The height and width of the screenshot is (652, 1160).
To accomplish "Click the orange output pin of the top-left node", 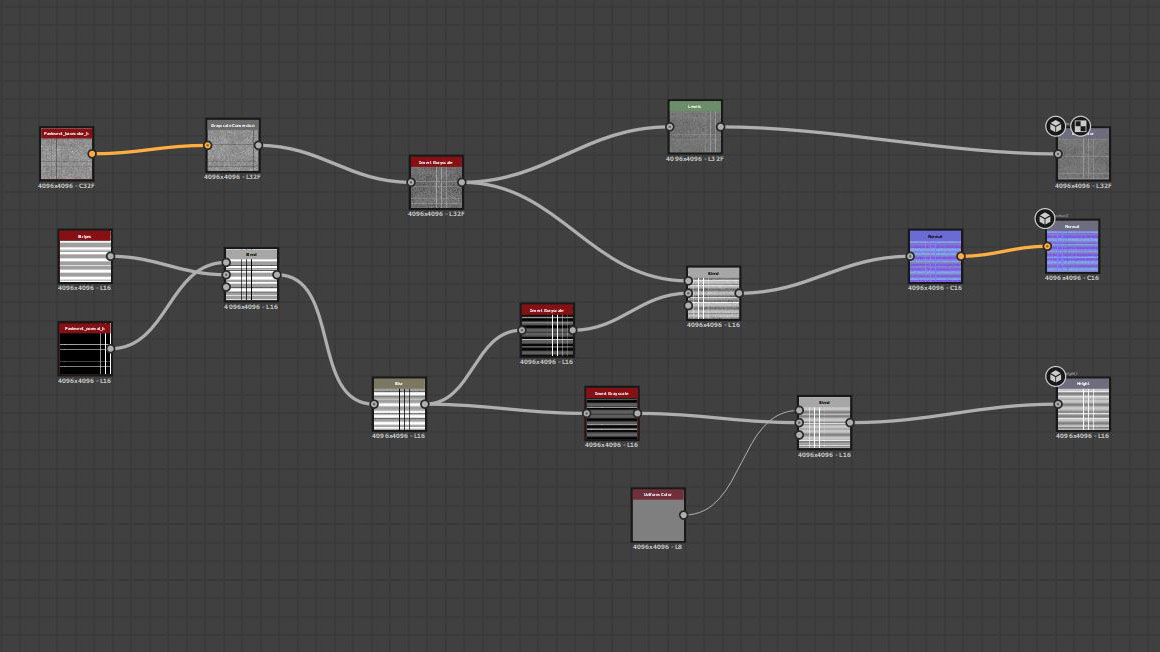I will (92, 154).
